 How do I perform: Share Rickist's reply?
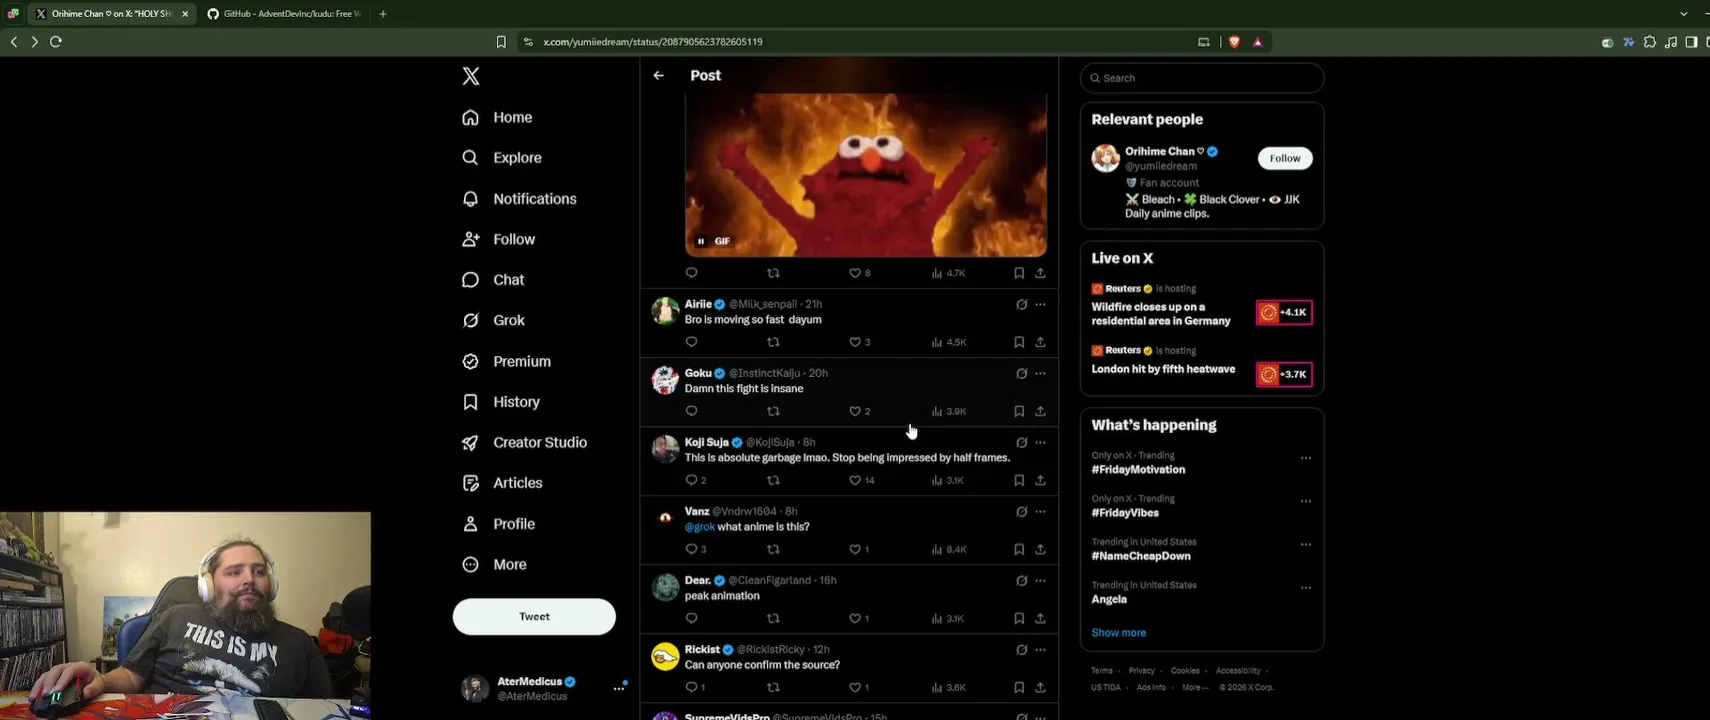1040,687
